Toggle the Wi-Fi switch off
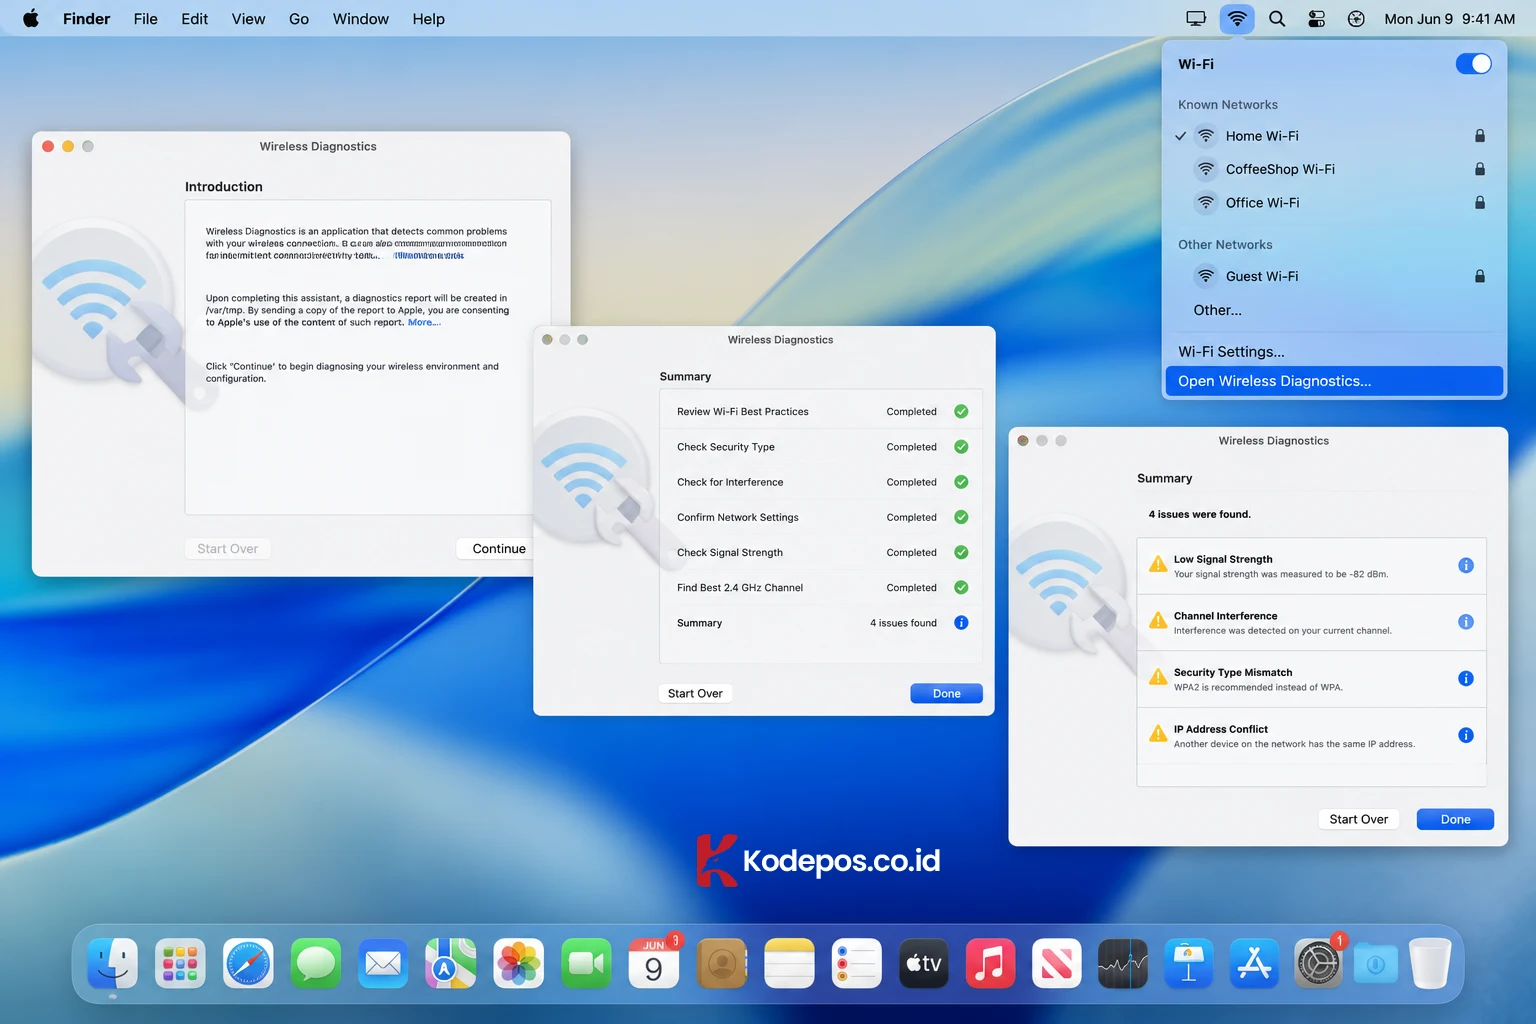Image resolution: width=1536 pixels, height=1024 pixels. [1473, 64]
